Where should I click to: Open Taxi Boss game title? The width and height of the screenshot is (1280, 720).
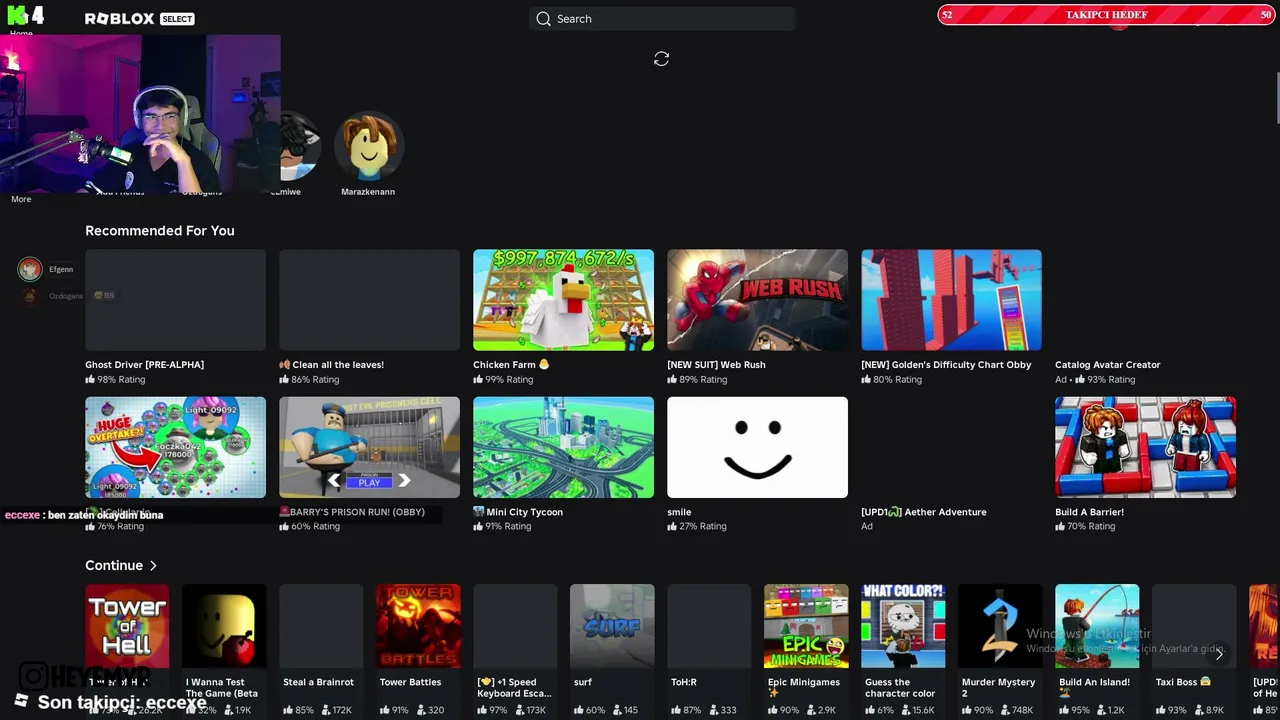pos(1183,682)
